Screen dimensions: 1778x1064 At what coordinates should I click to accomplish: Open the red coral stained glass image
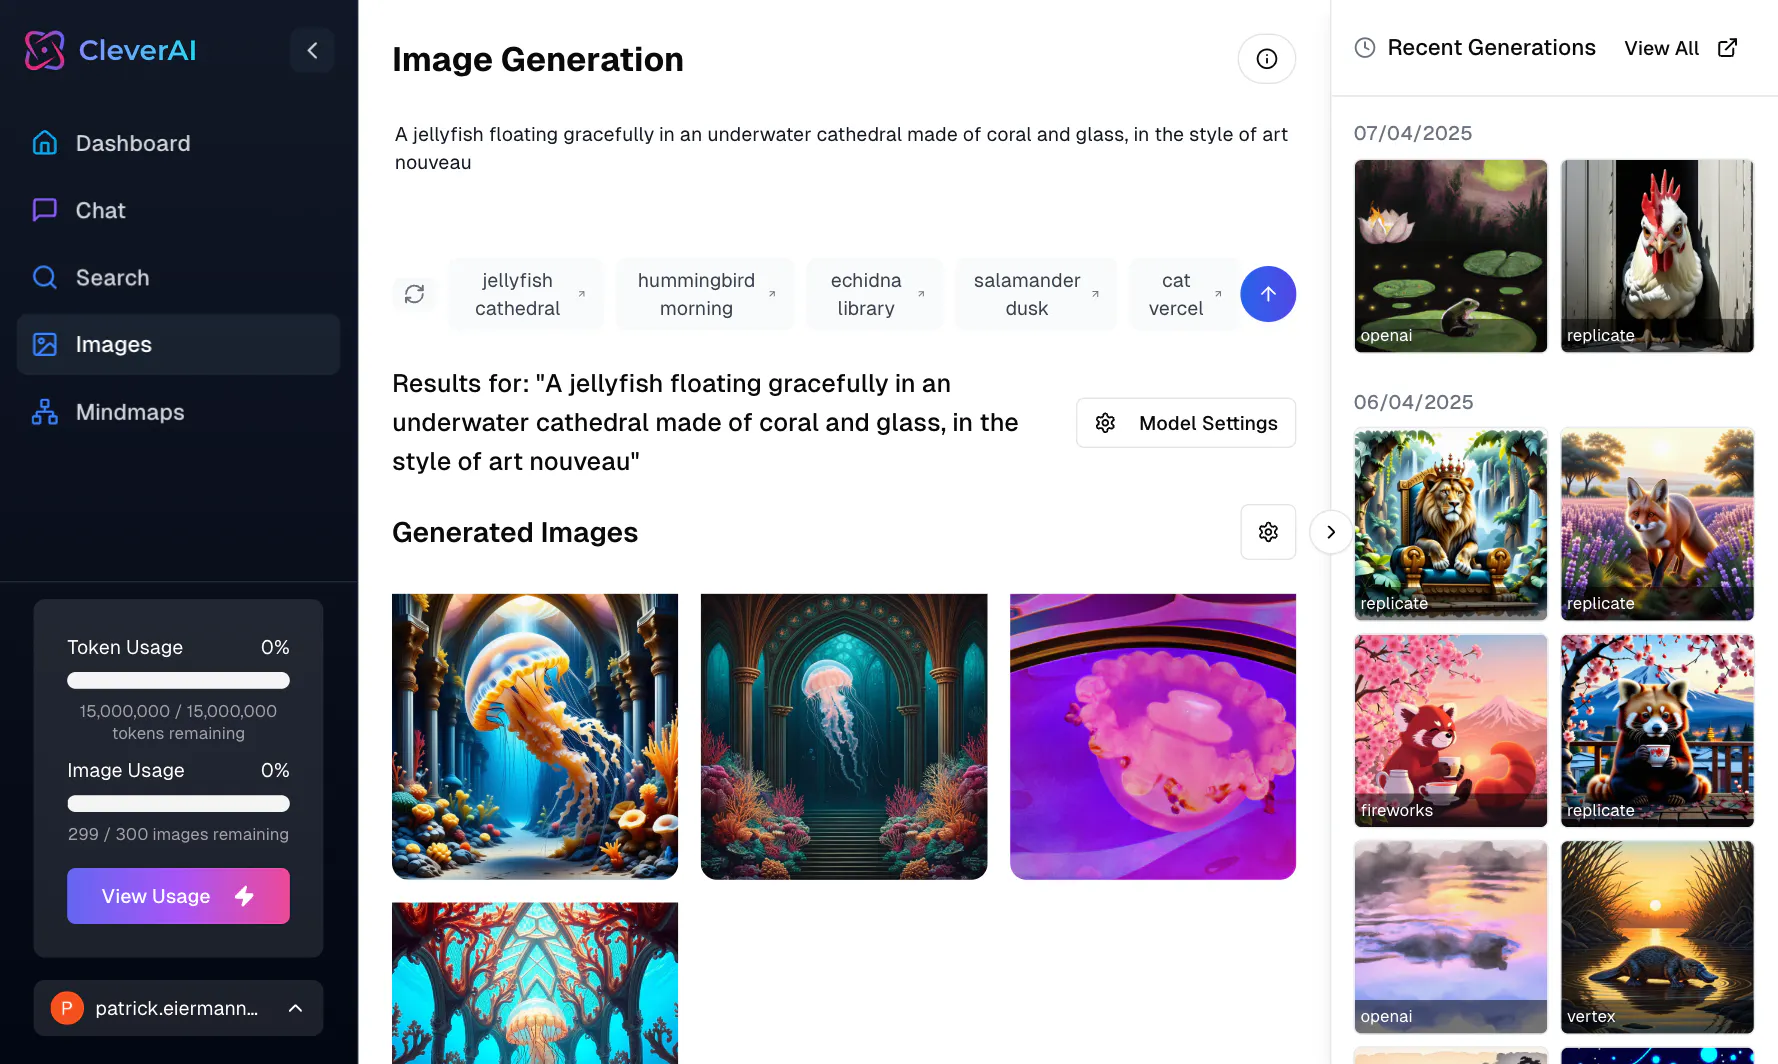[535, 983]
